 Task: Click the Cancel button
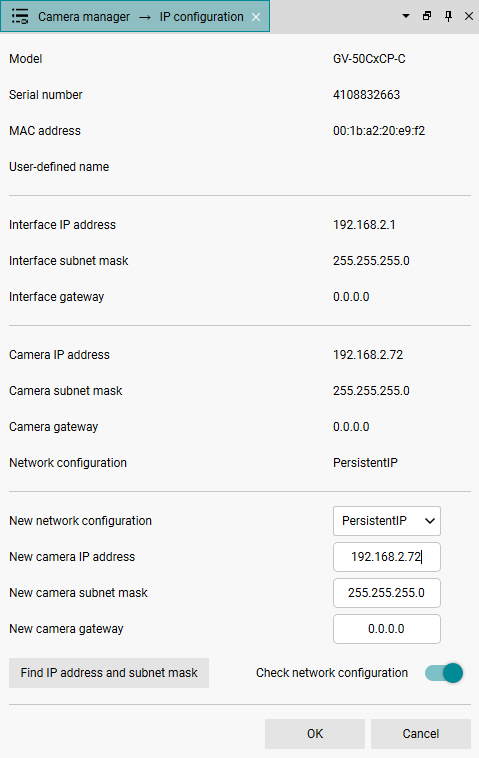(421, 734)
